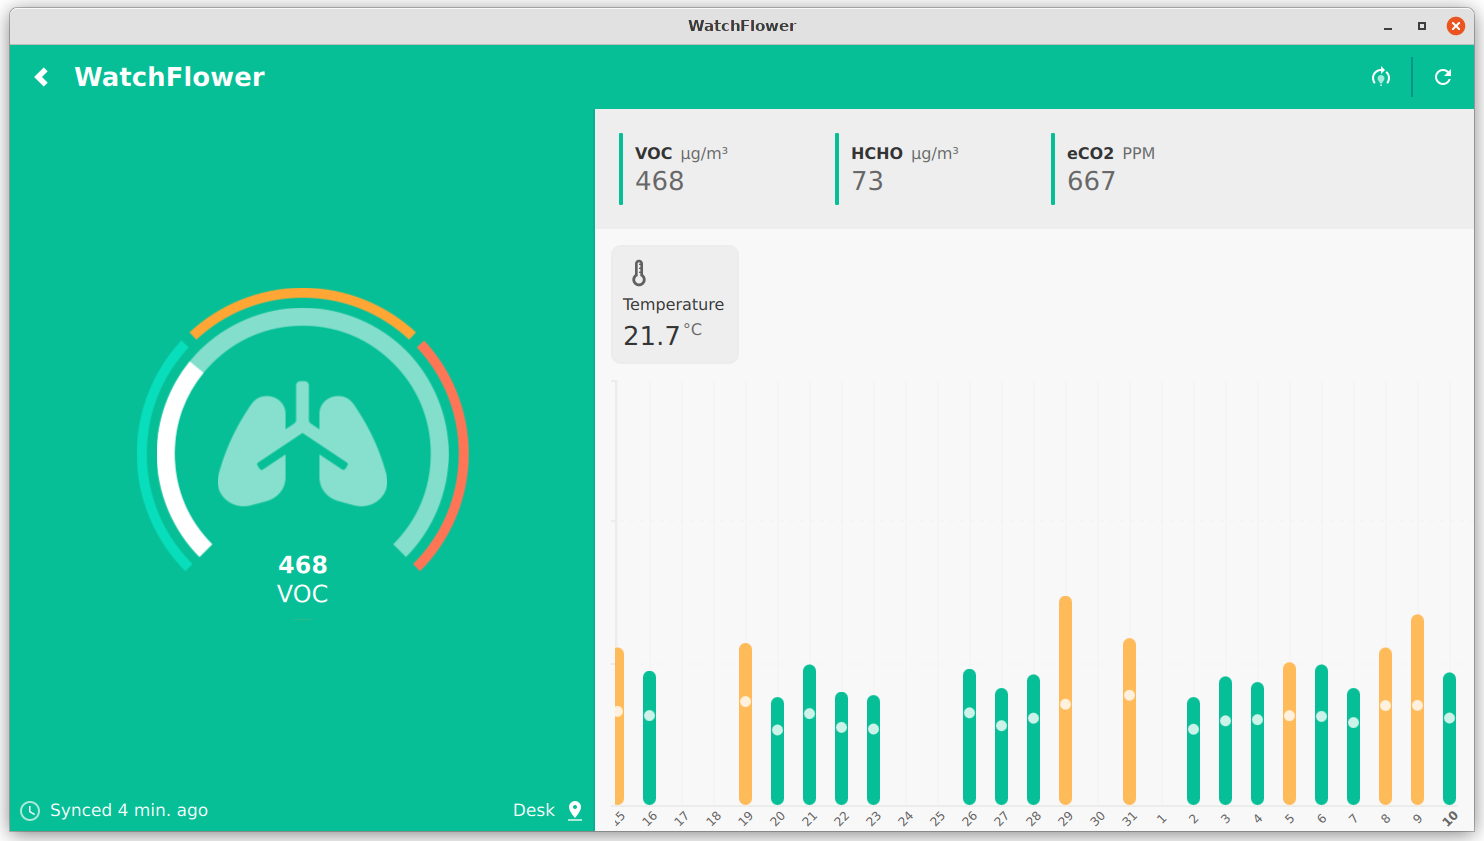Select the chart bar for day 28
This screenshot has width=1484, height=841.
coord(1033,740)
